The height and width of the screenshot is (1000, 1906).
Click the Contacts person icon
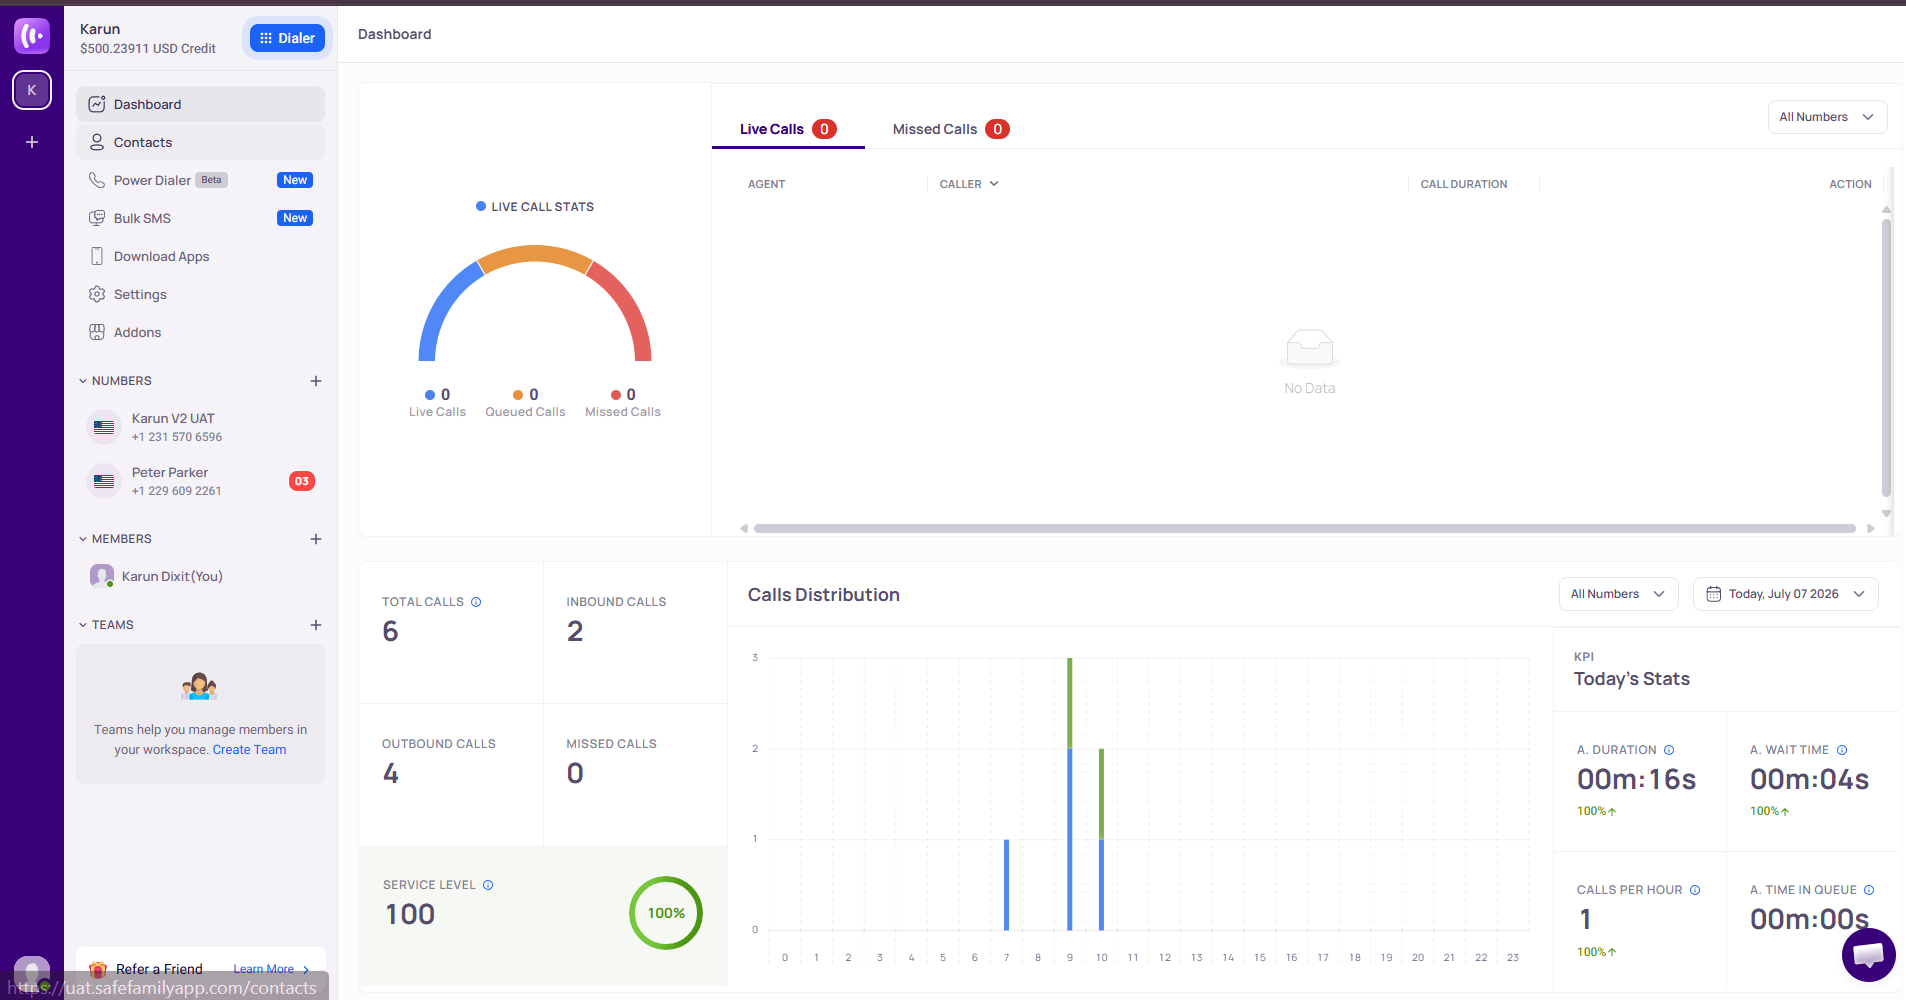coord(97,142)
